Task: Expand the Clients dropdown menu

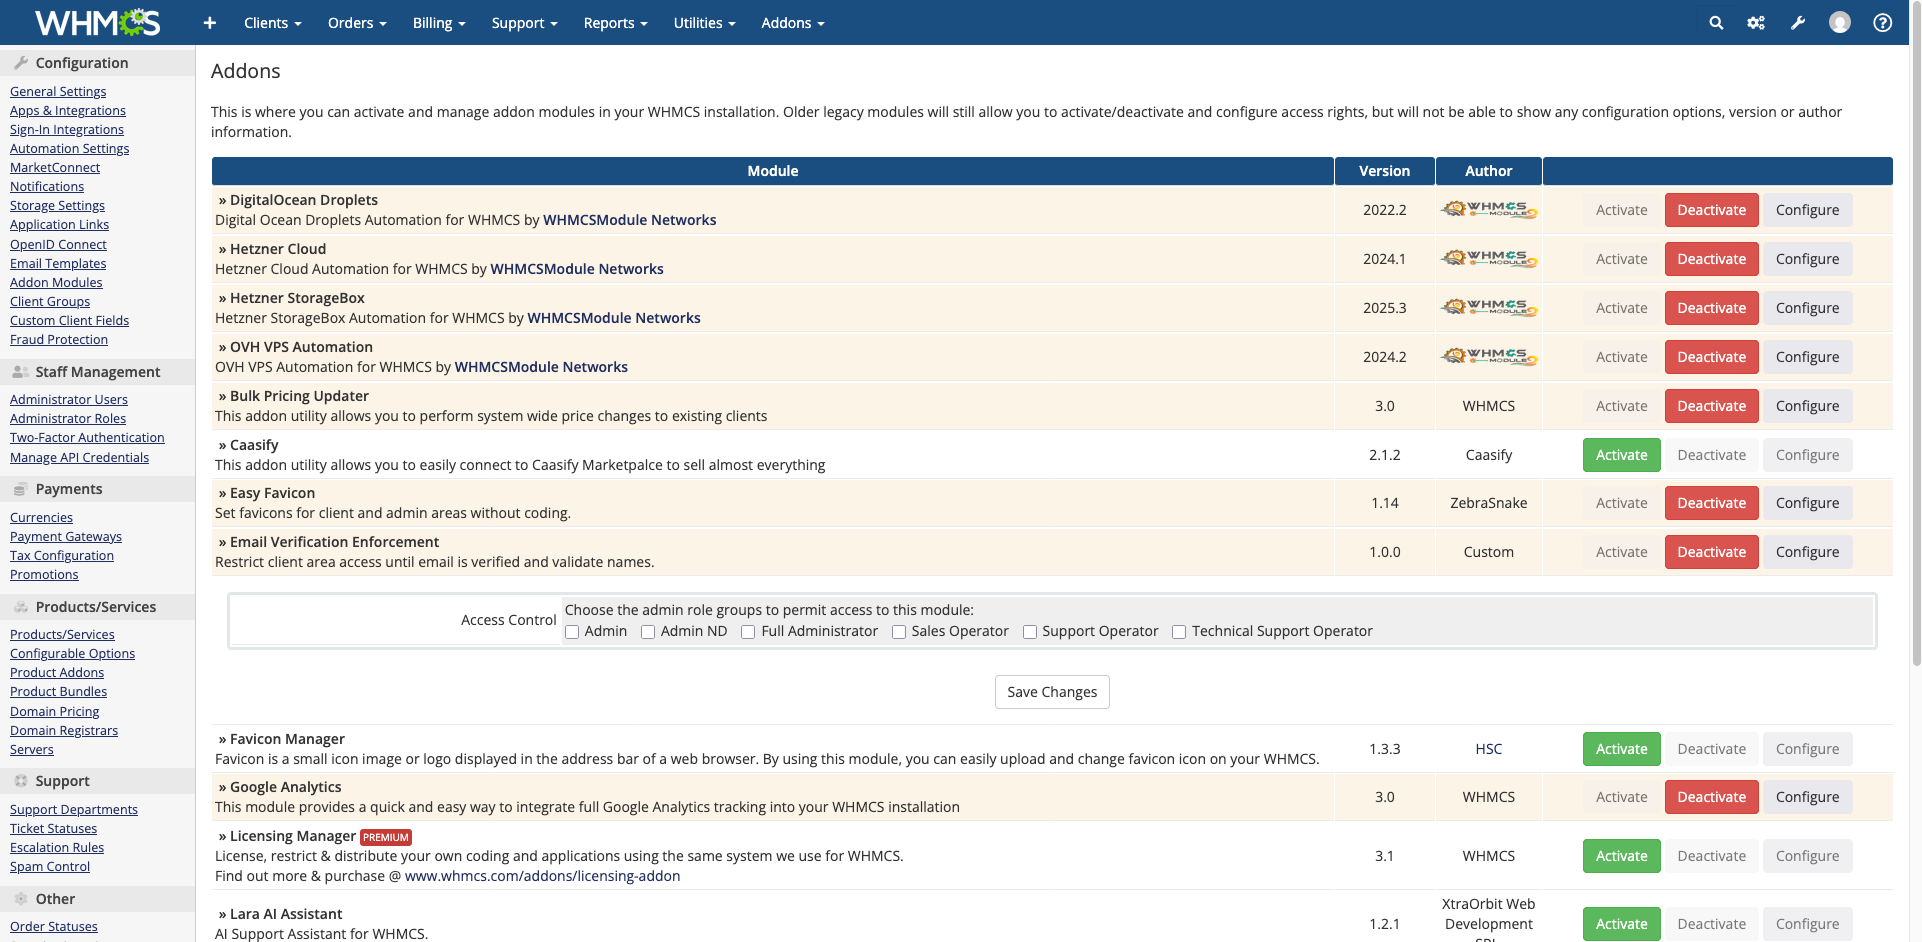Action: (x=272, y=23)
